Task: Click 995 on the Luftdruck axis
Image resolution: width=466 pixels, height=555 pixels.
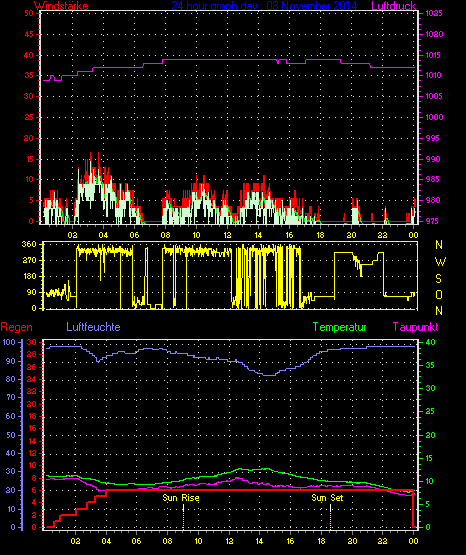Action: coord(433,138)
